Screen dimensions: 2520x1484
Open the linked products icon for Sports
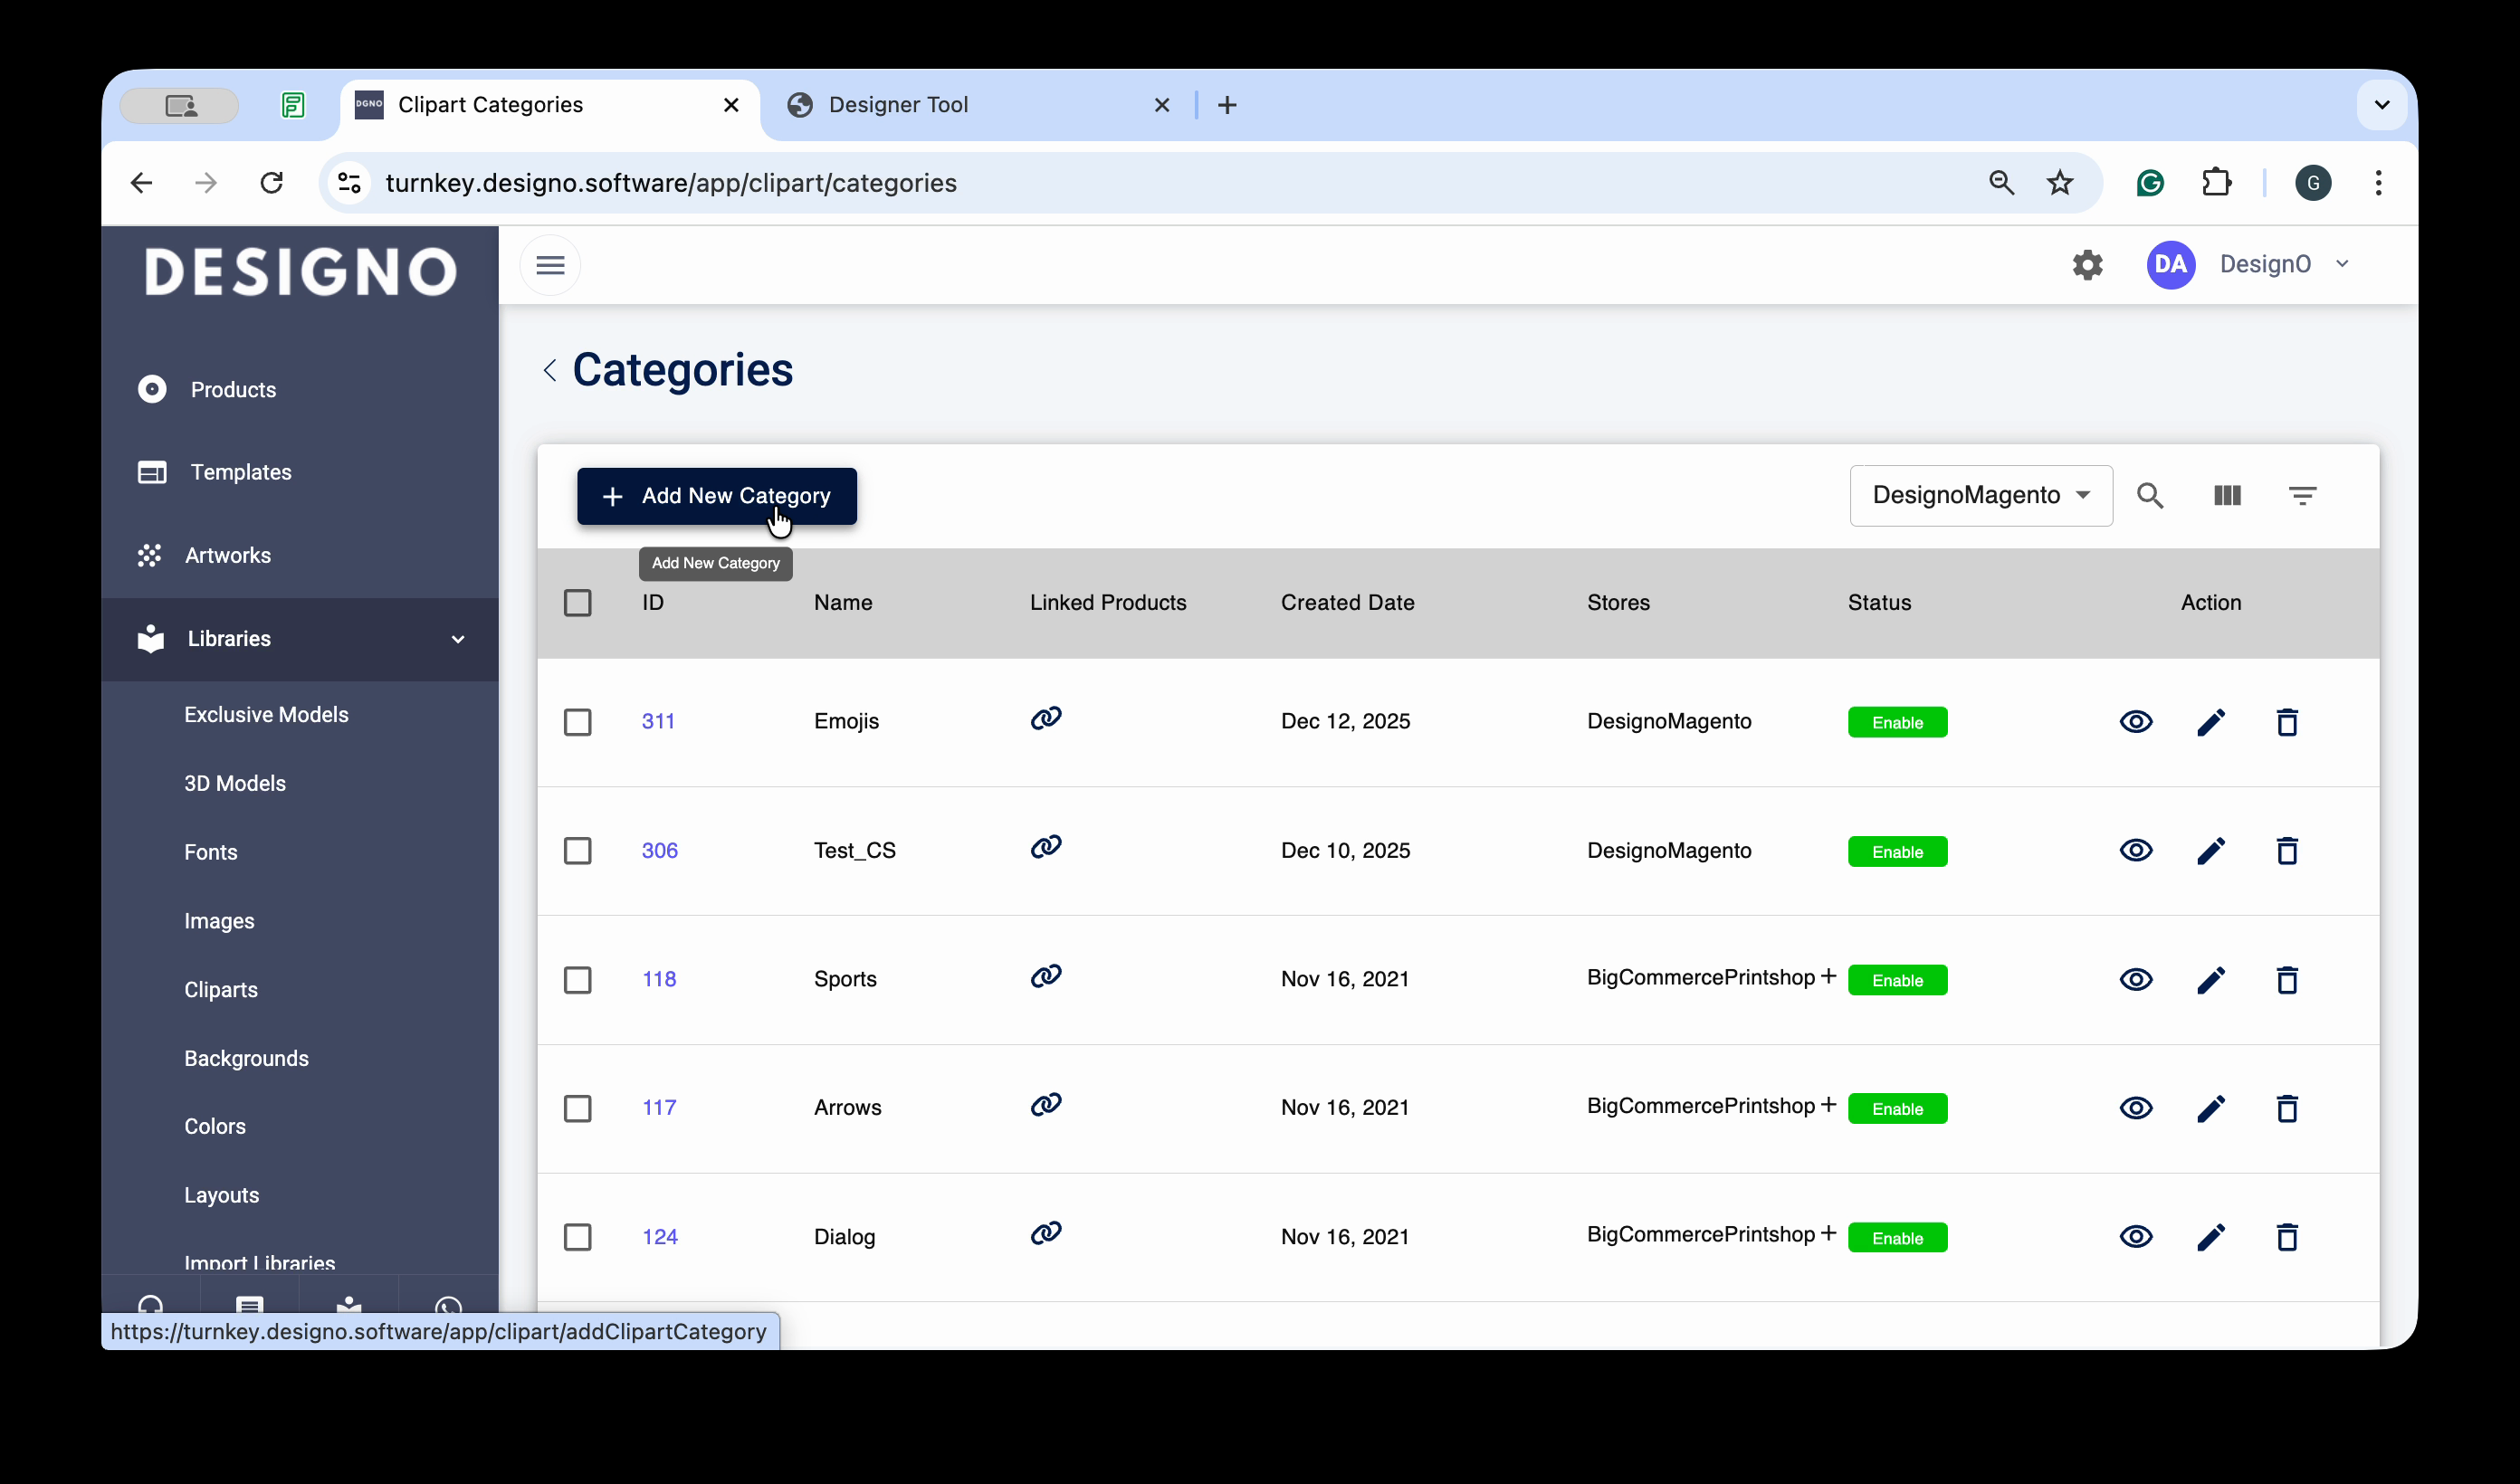click(1045, 976)
